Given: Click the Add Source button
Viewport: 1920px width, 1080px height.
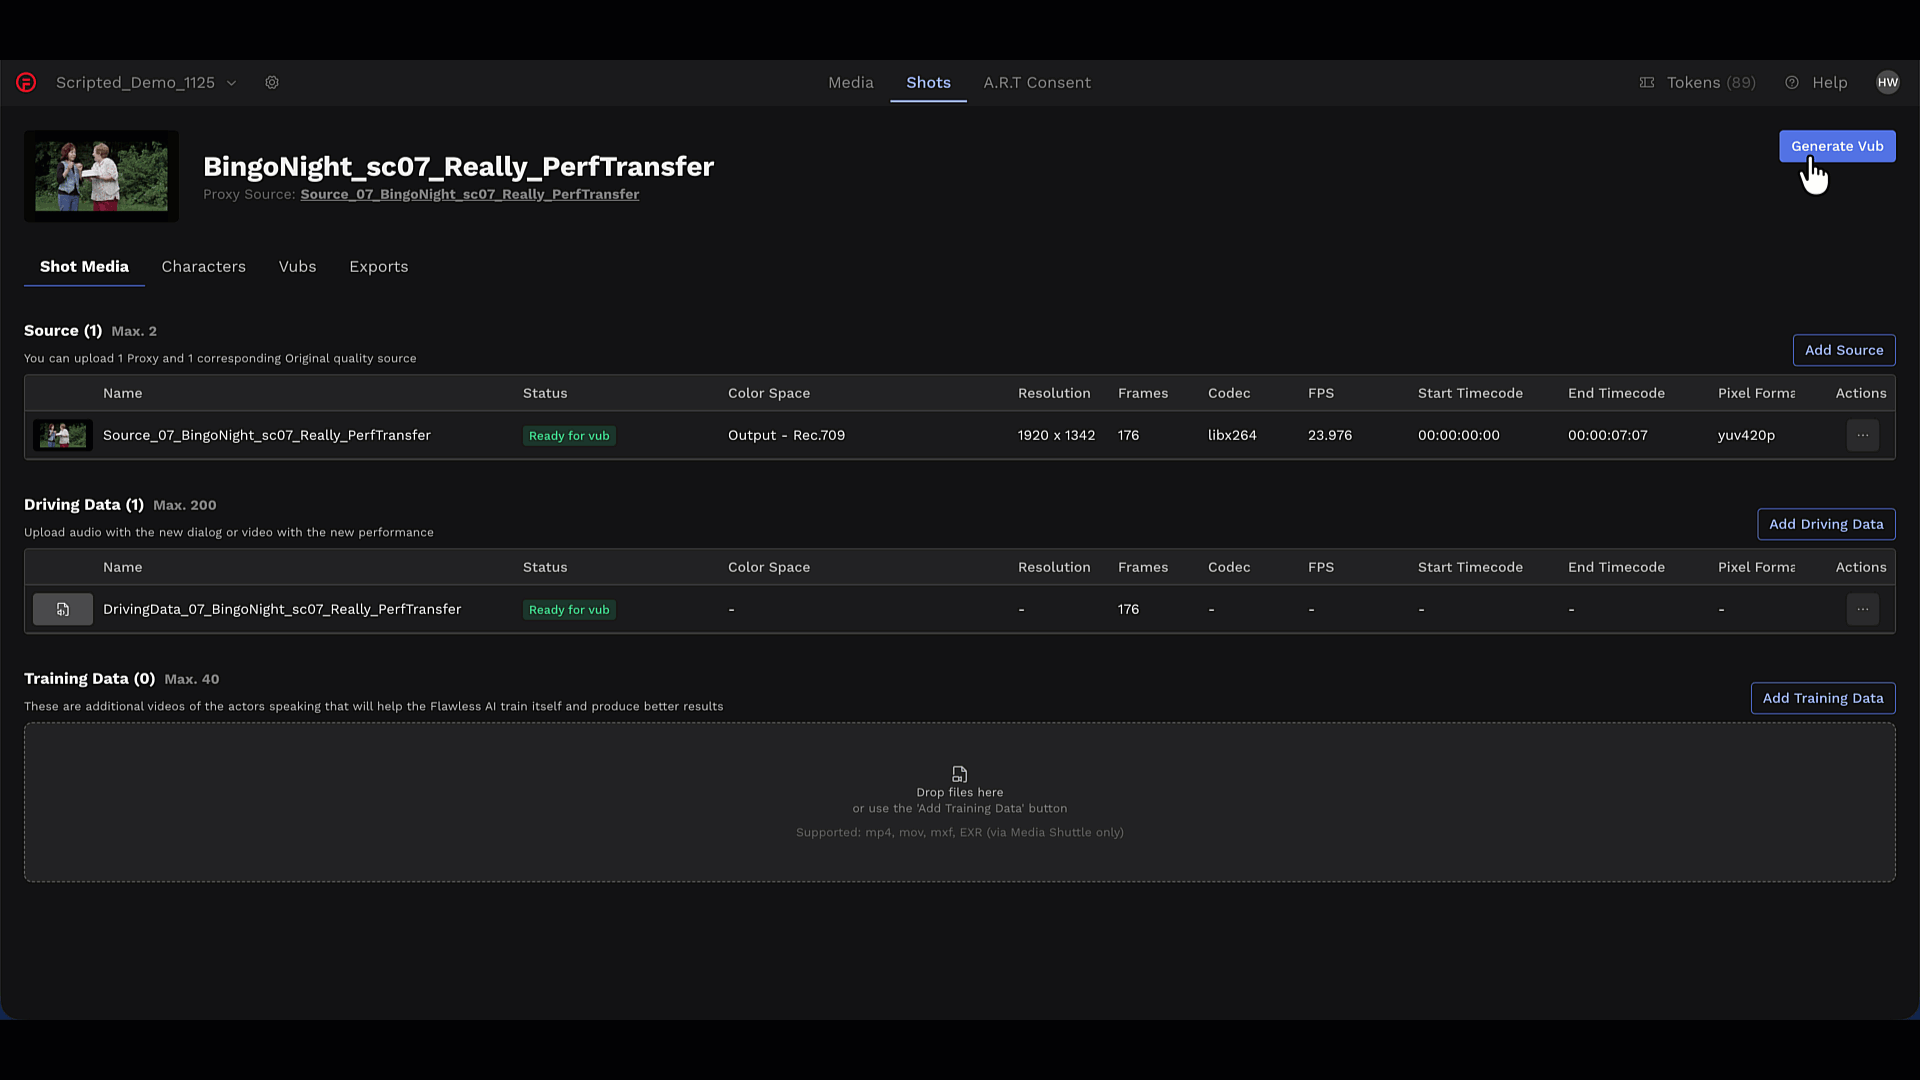Looking at the screenshot, I should click(1843, 350).
